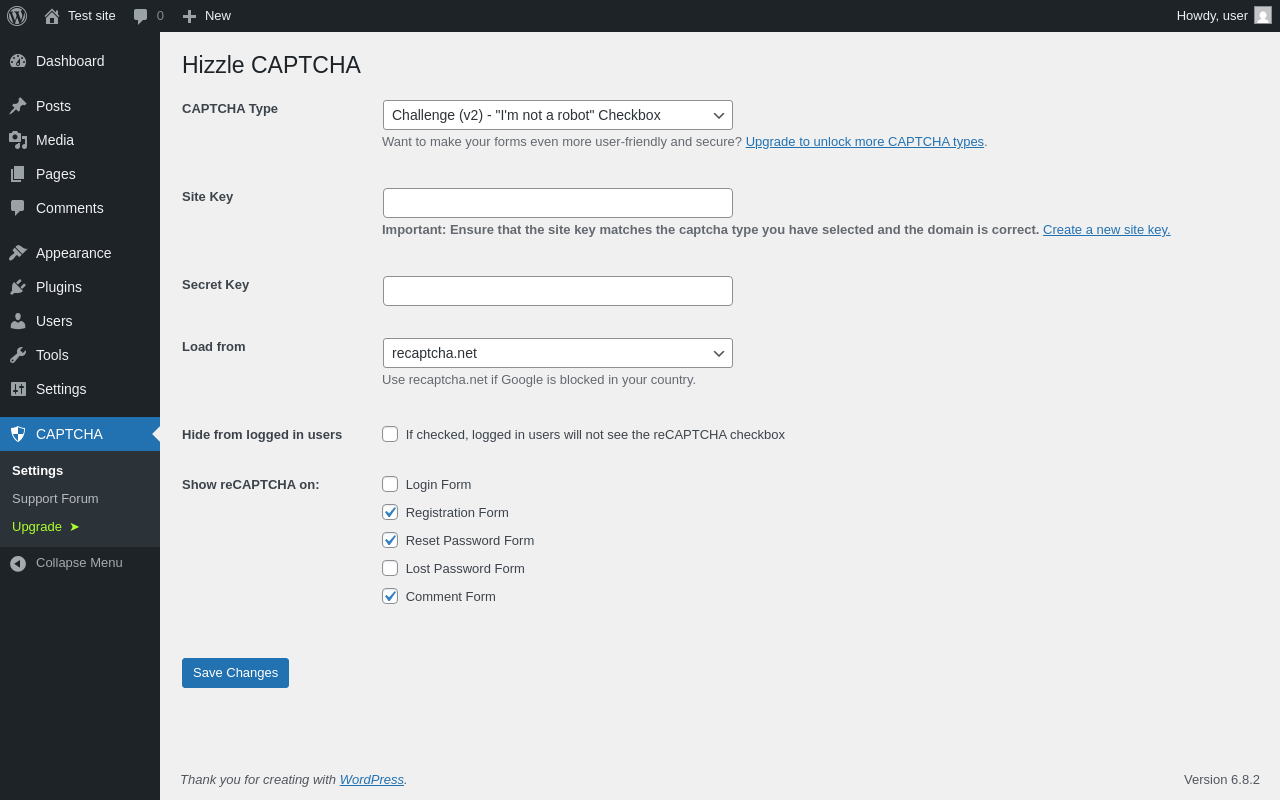1280x800 pixels.
Task: Click the Collapse Menu label
Action: 79,563
